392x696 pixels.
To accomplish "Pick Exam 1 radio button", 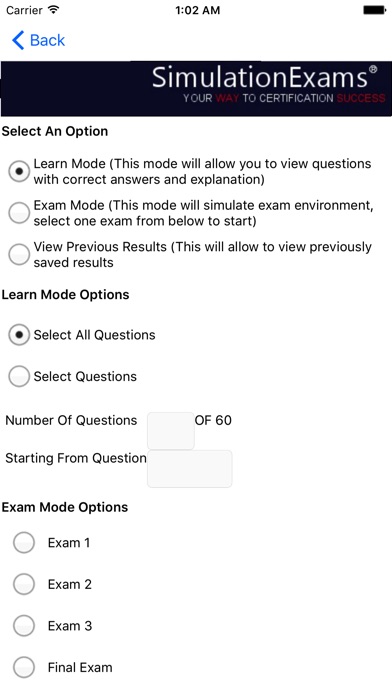I will [x=24, y=542].
